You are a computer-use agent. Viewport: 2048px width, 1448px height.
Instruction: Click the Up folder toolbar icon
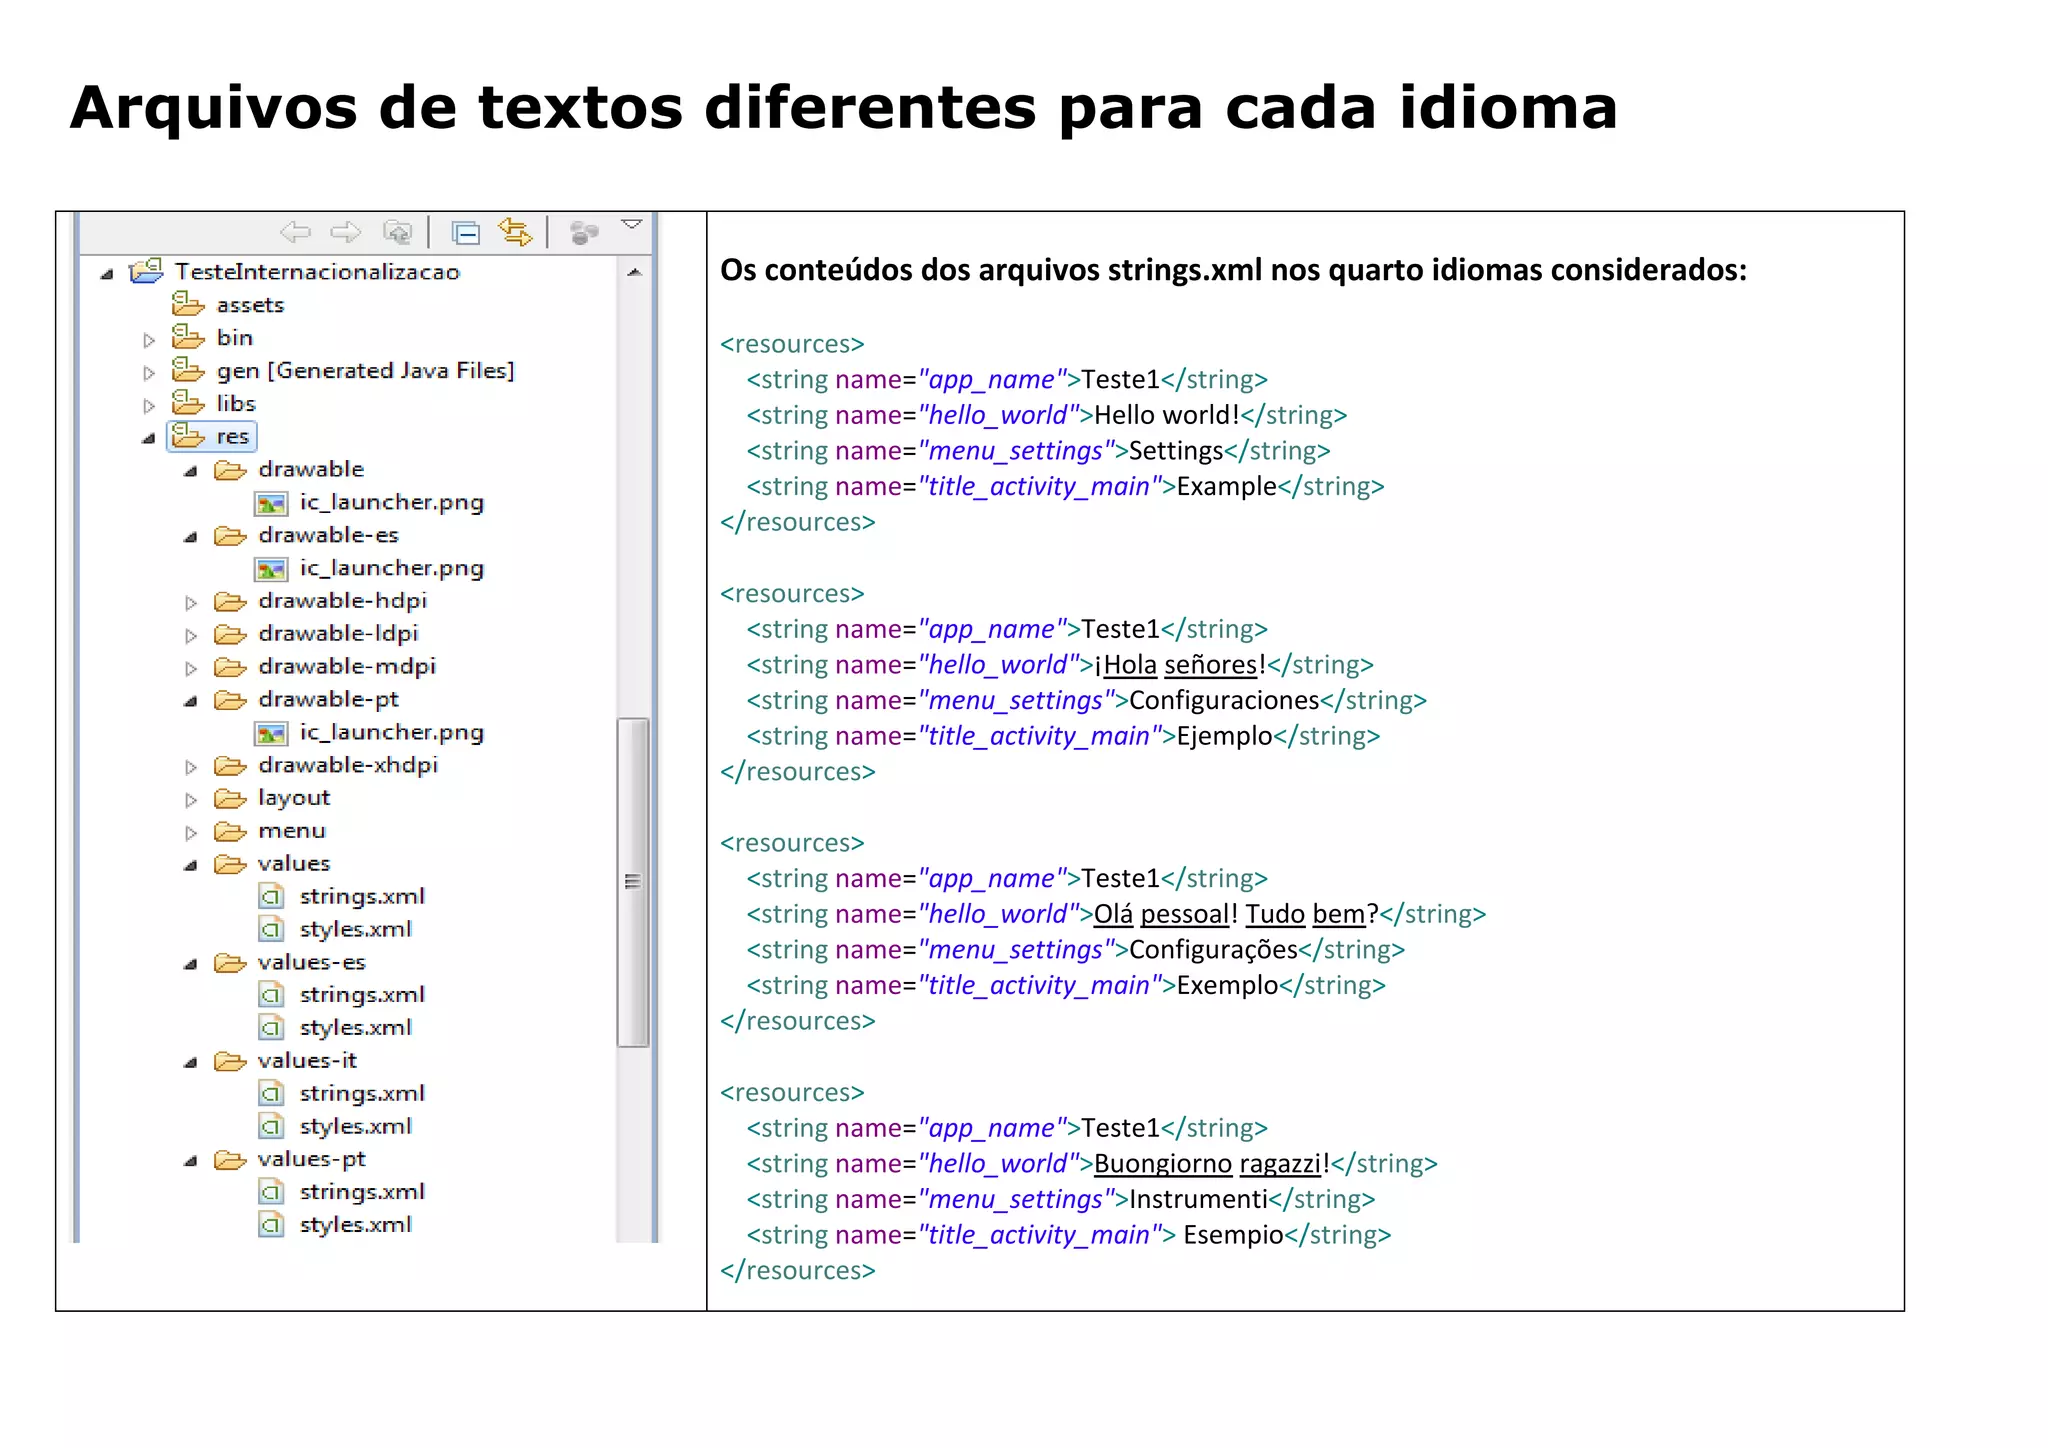(398, 233)
